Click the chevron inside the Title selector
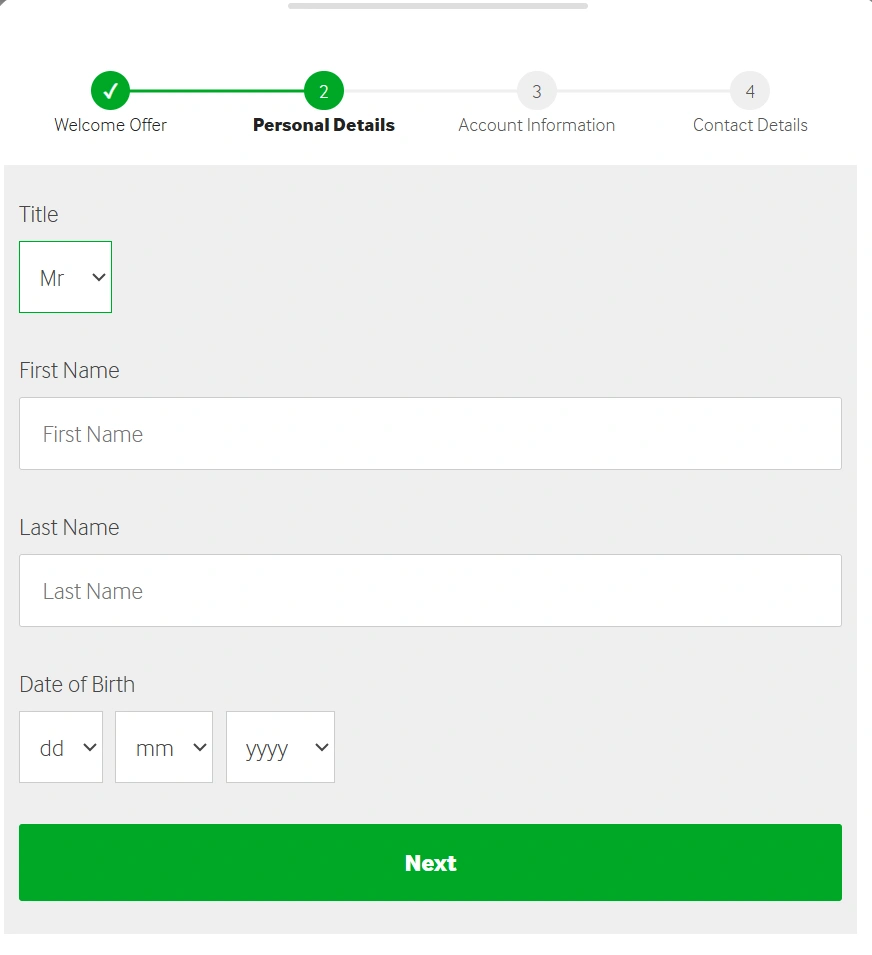Screen dimensions: 872x955 97,277
